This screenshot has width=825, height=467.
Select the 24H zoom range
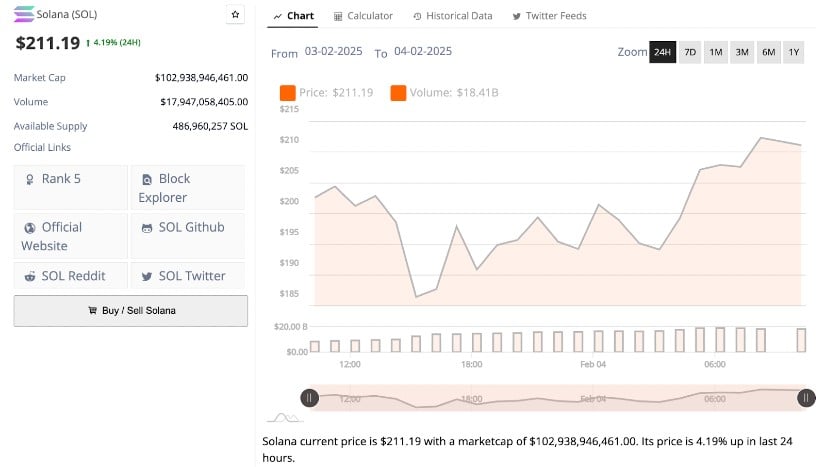pyautogui.click(x=662, y=52)
